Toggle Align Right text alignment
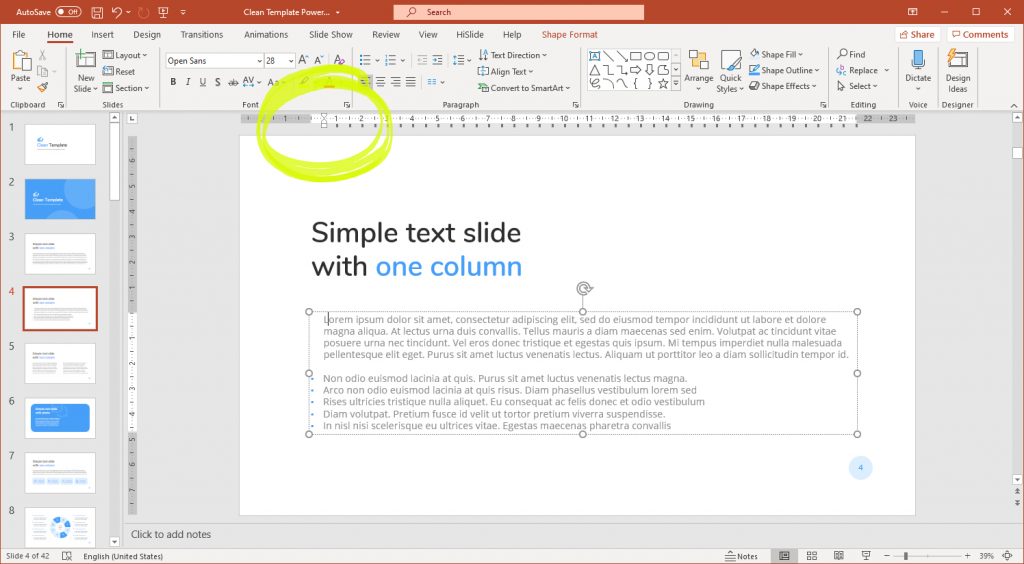1024x564 pixels. tap(395, 82)
